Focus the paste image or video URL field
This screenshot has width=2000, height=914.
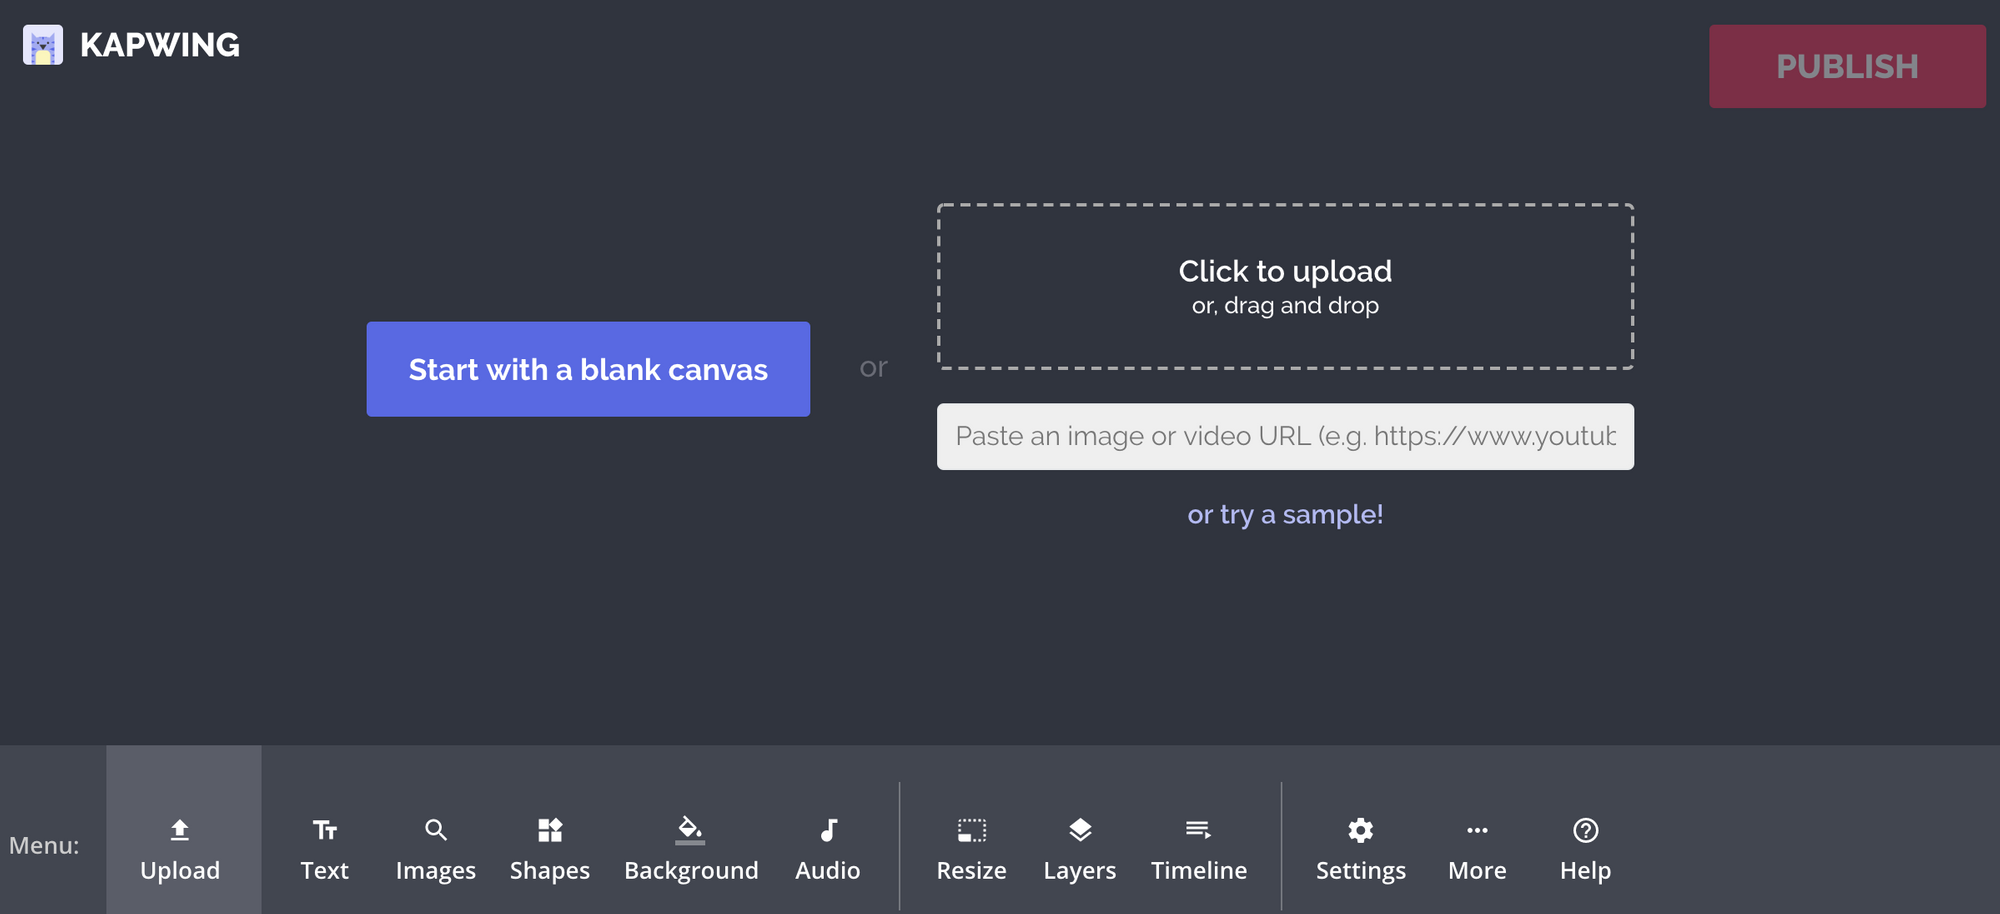pos(1285,436)
